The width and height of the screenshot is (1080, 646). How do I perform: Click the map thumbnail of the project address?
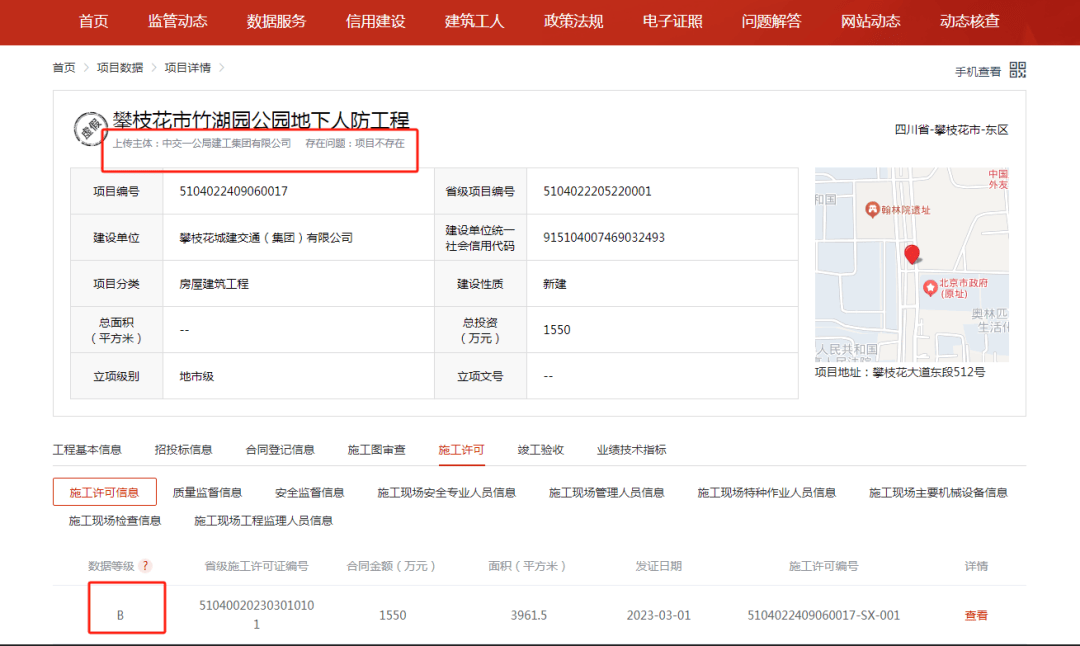pos(912,264)
